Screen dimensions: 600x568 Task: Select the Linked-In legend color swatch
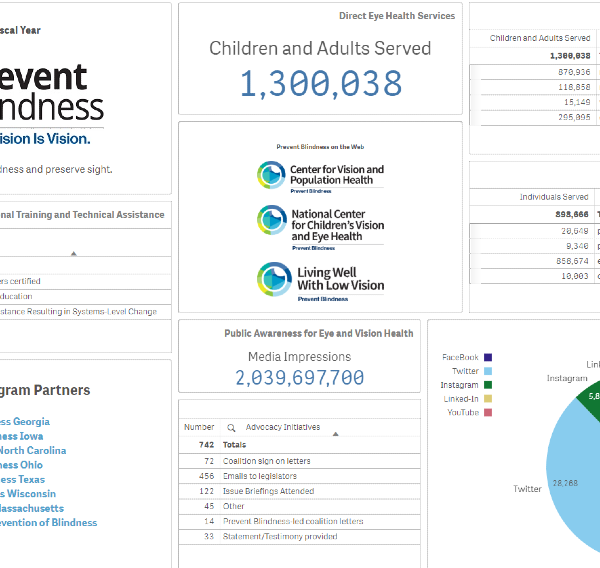488,398
